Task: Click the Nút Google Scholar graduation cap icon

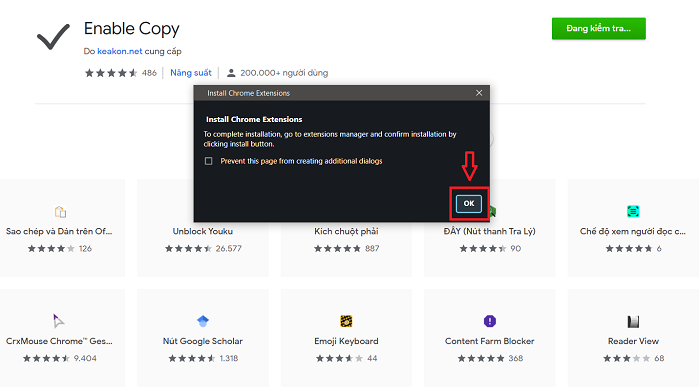Action: tap(203, 320)
